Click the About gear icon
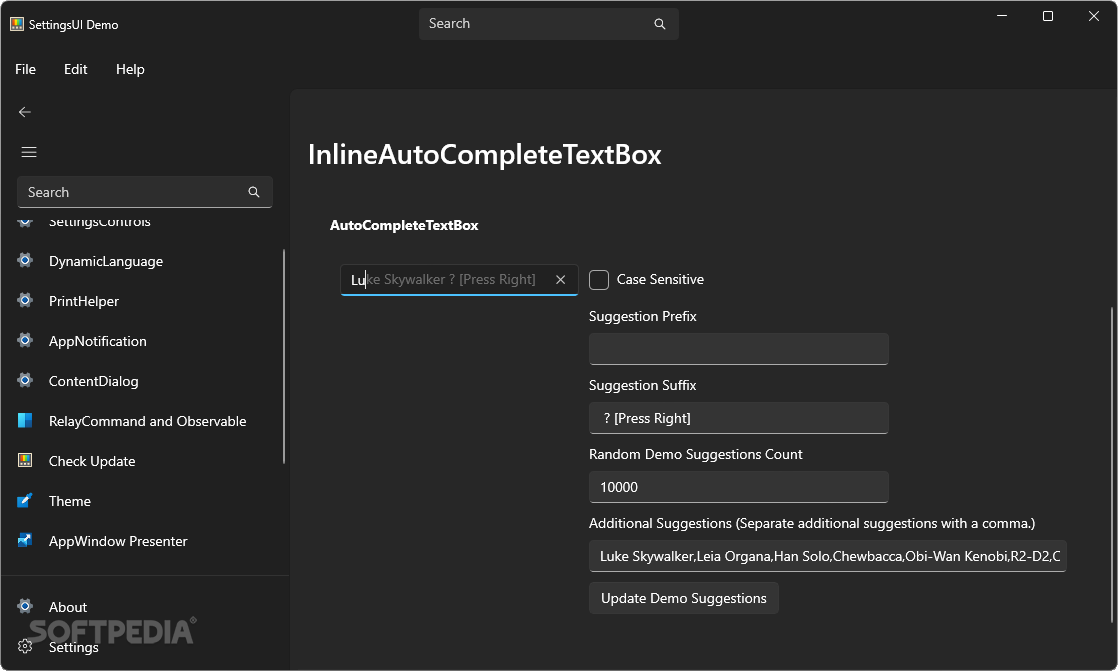 25,606
